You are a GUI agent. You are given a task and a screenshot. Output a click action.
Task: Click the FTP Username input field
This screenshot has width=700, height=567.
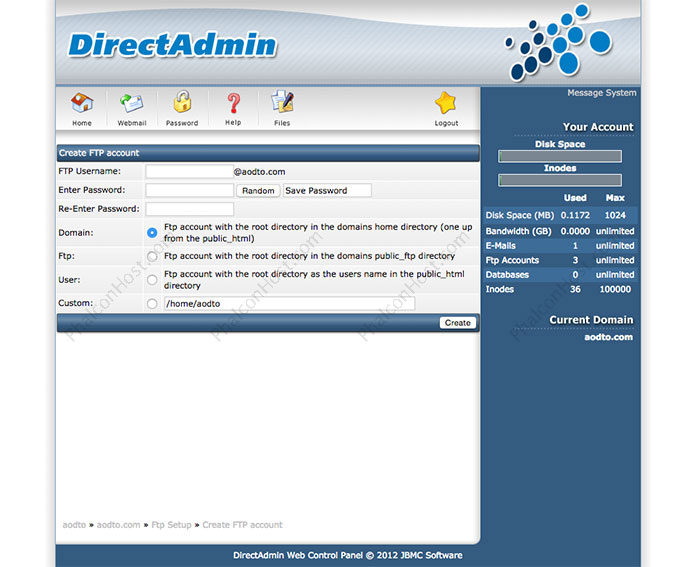click(189, 171)
